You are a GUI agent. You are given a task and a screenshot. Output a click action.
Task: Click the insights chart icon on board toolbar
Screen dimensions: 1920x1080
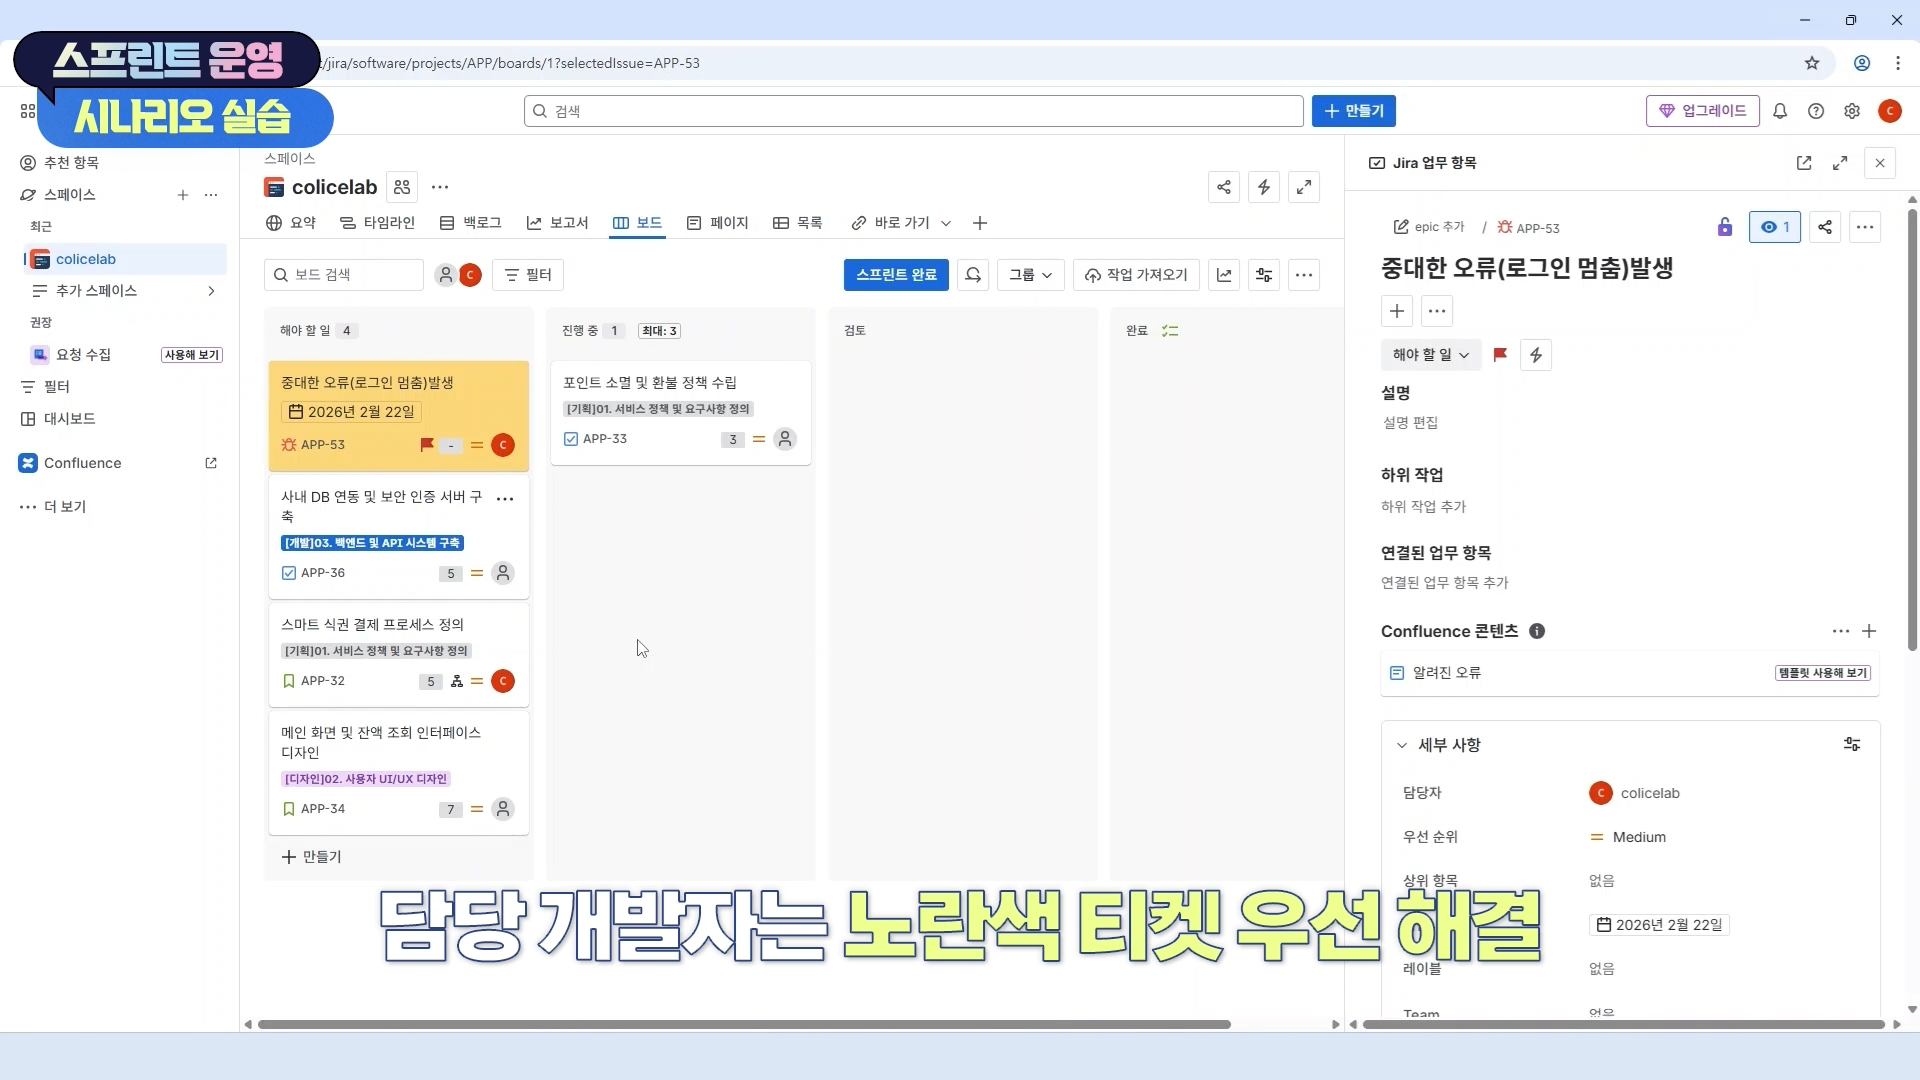click(1224, 275)
